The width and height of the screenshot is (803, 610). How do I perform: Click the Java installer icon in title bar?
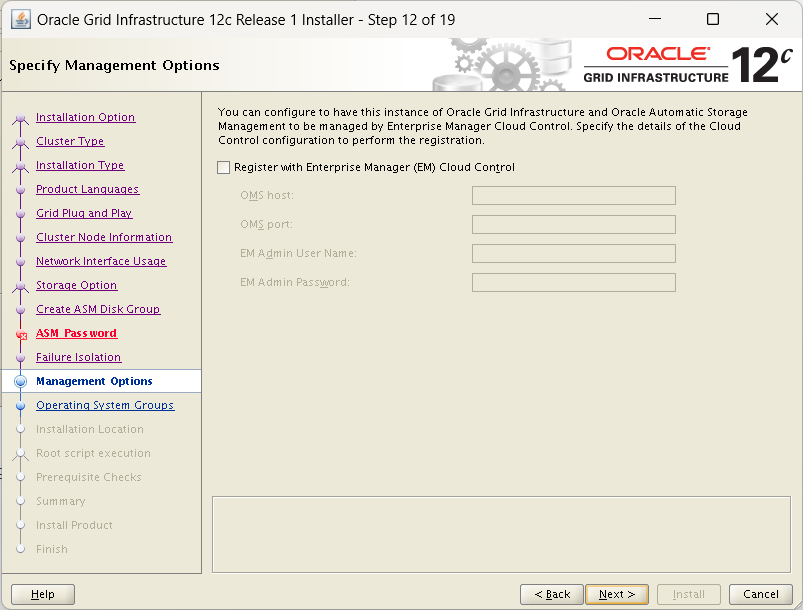21,20
